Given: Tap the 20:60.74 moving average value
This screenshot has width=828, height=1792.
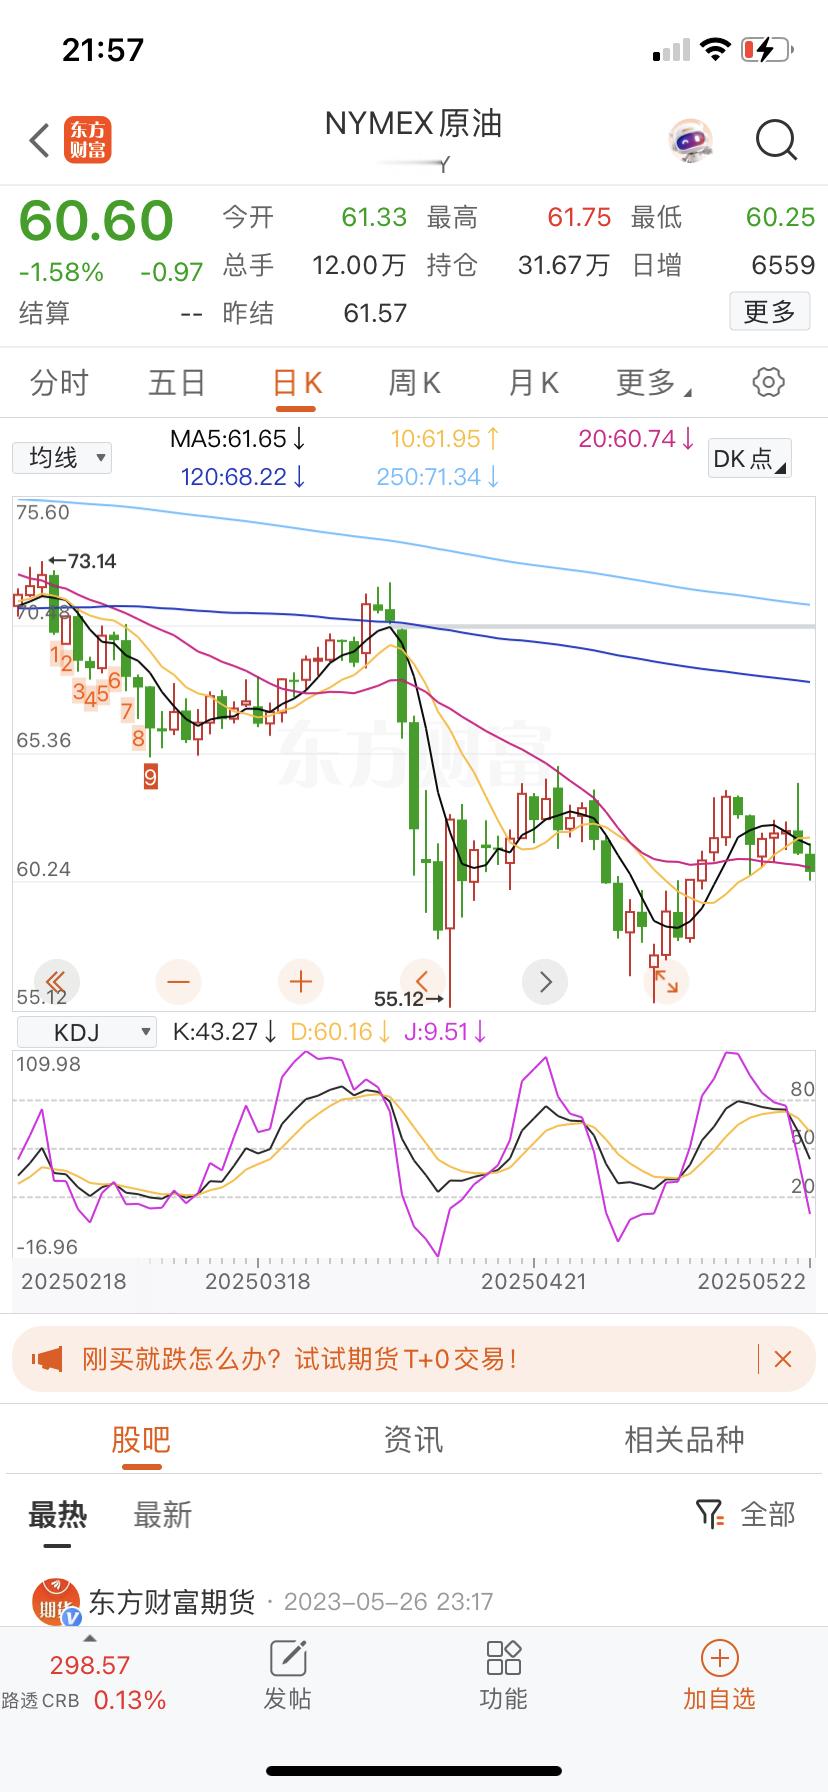Looking at the screenshot, I should [636, 438].
